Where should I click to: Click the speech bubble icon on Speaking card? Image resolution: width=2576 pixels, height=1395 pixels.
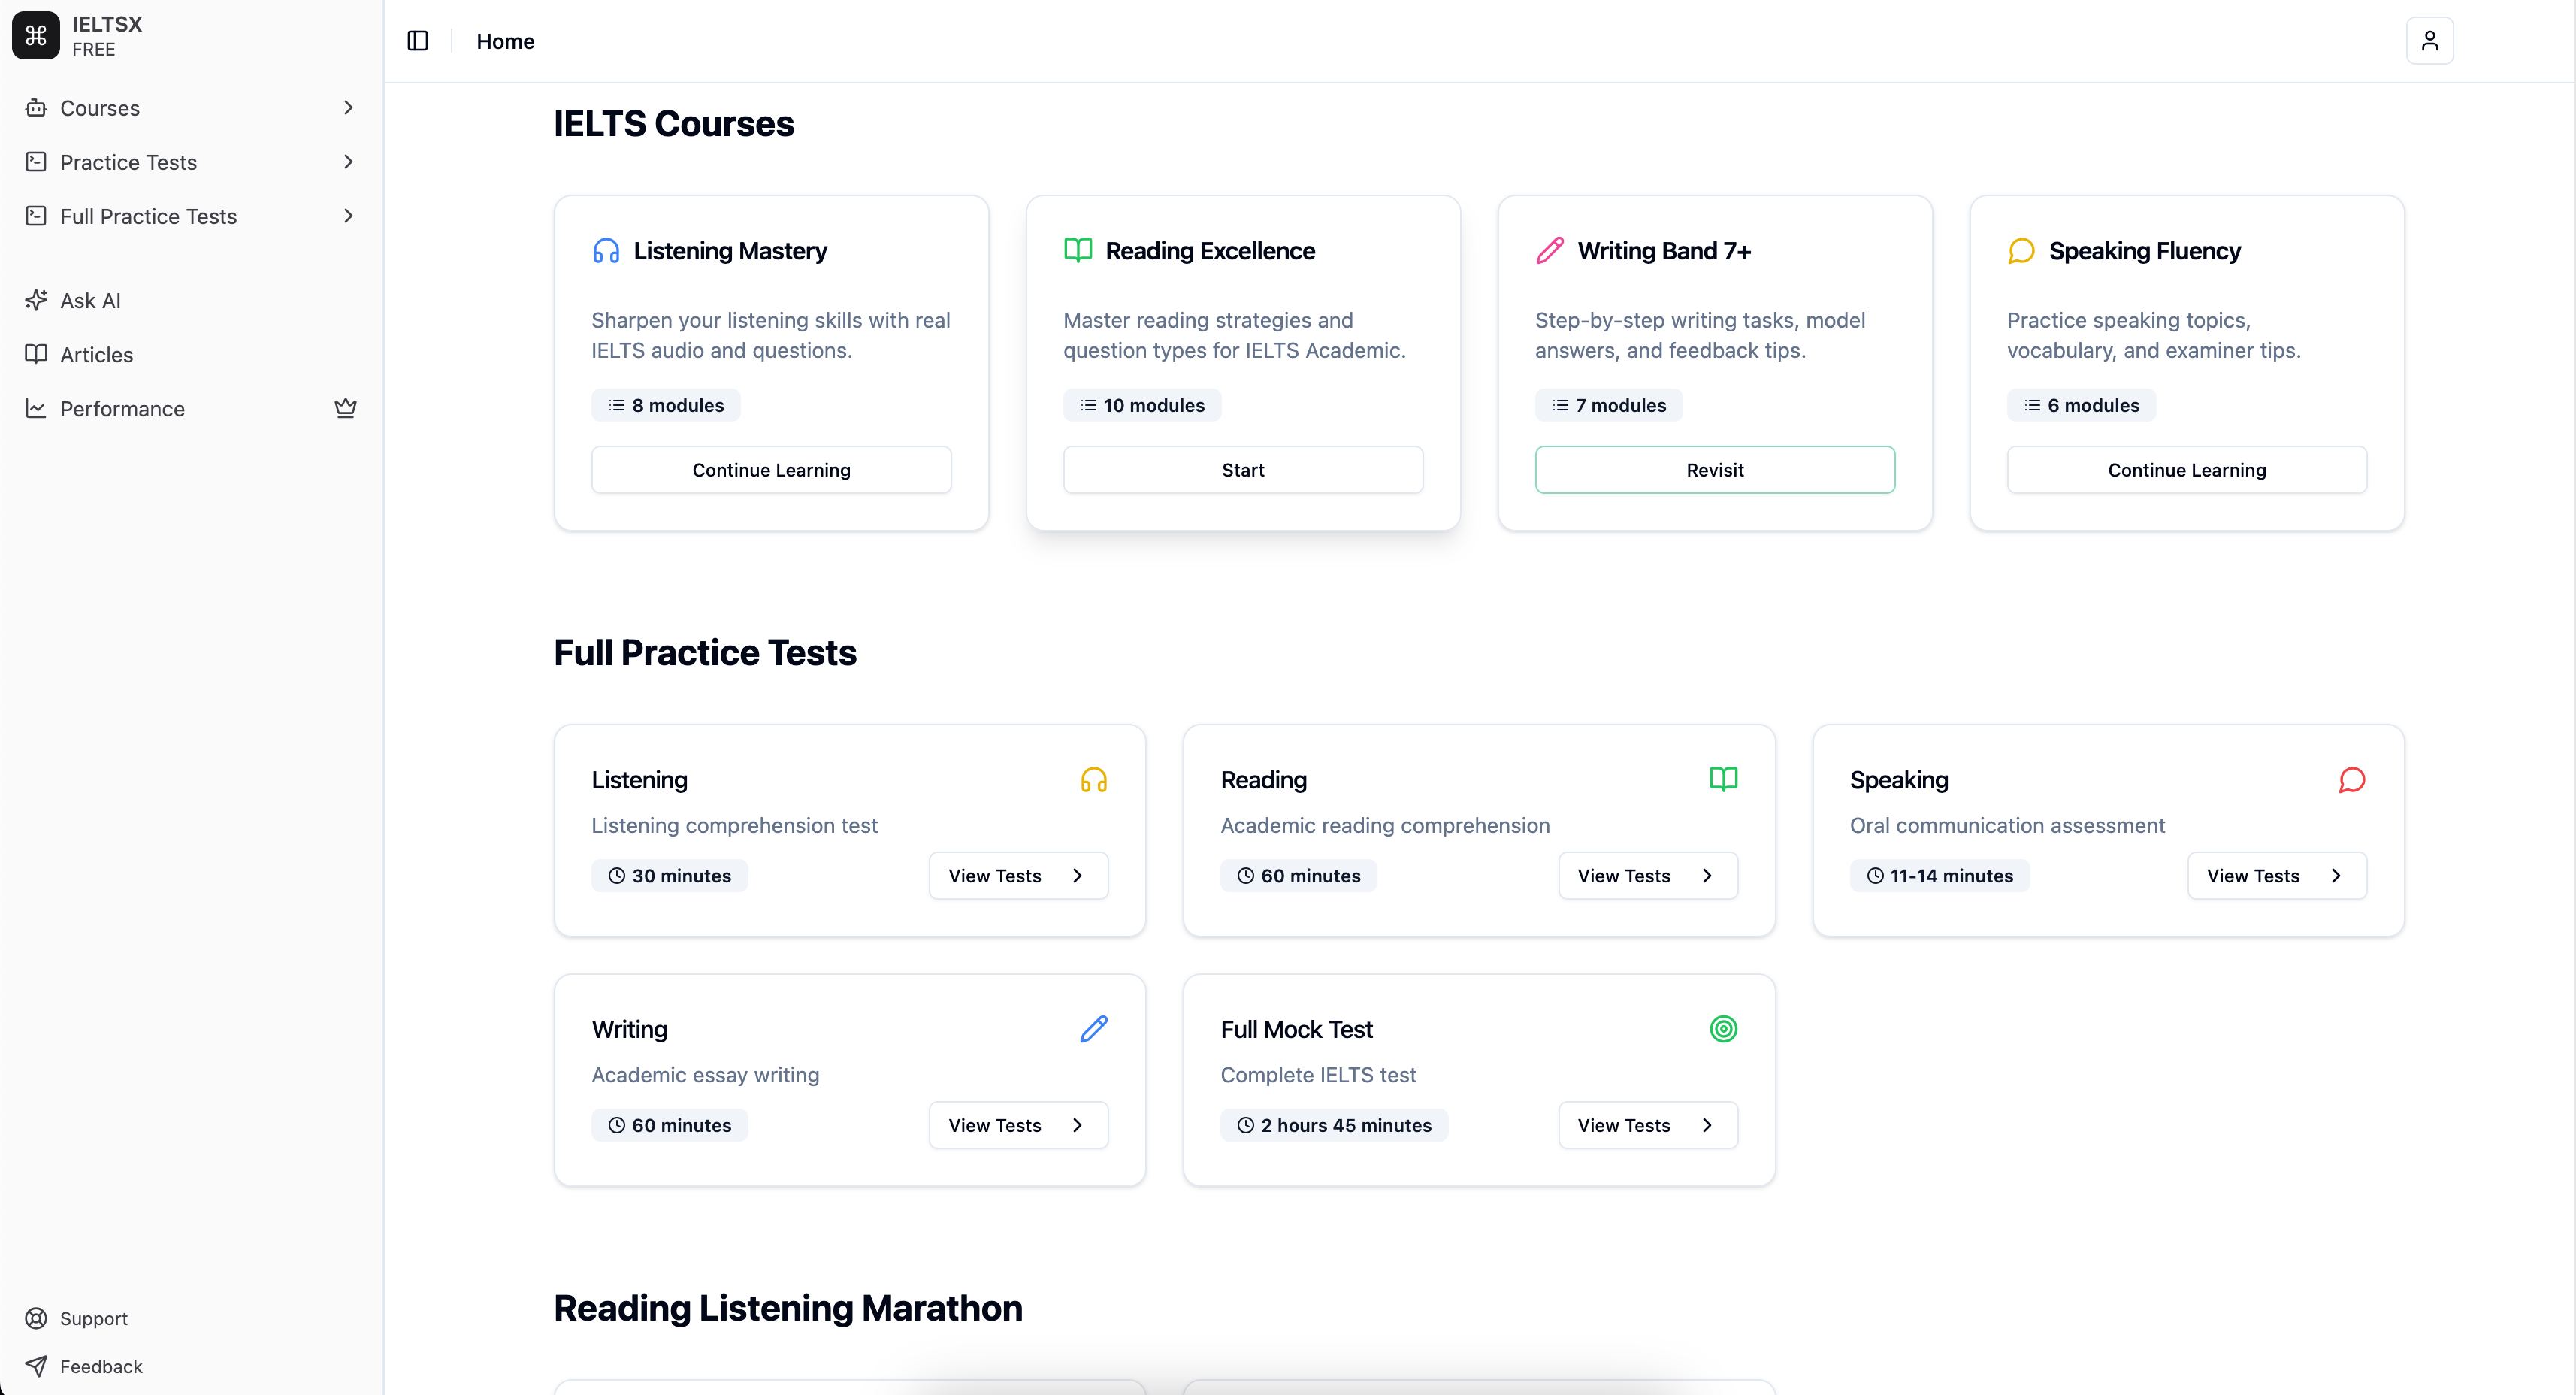(x=2351, y=779)
